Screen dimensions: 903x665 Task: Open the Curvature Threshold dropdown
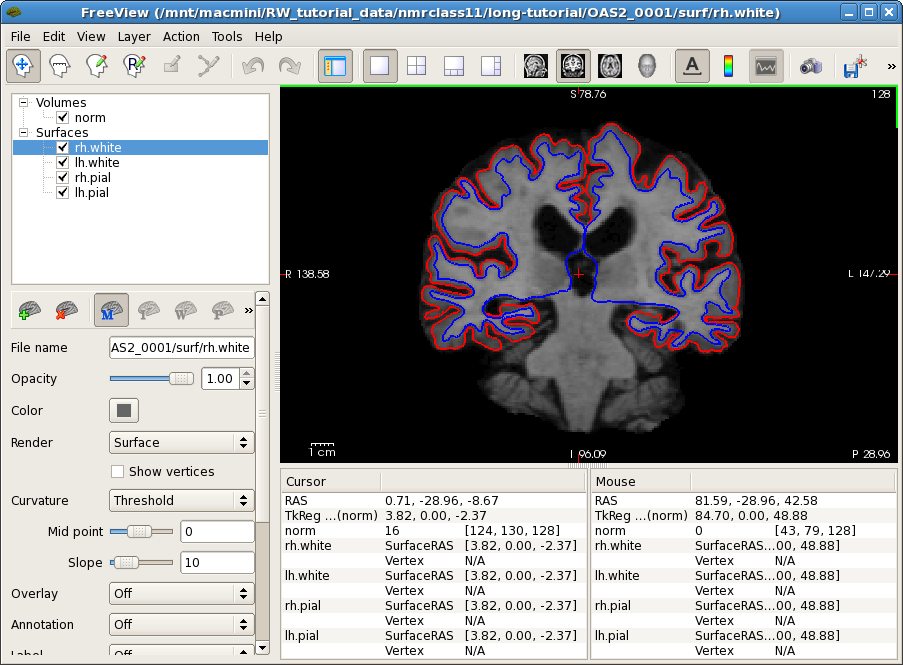181,500
